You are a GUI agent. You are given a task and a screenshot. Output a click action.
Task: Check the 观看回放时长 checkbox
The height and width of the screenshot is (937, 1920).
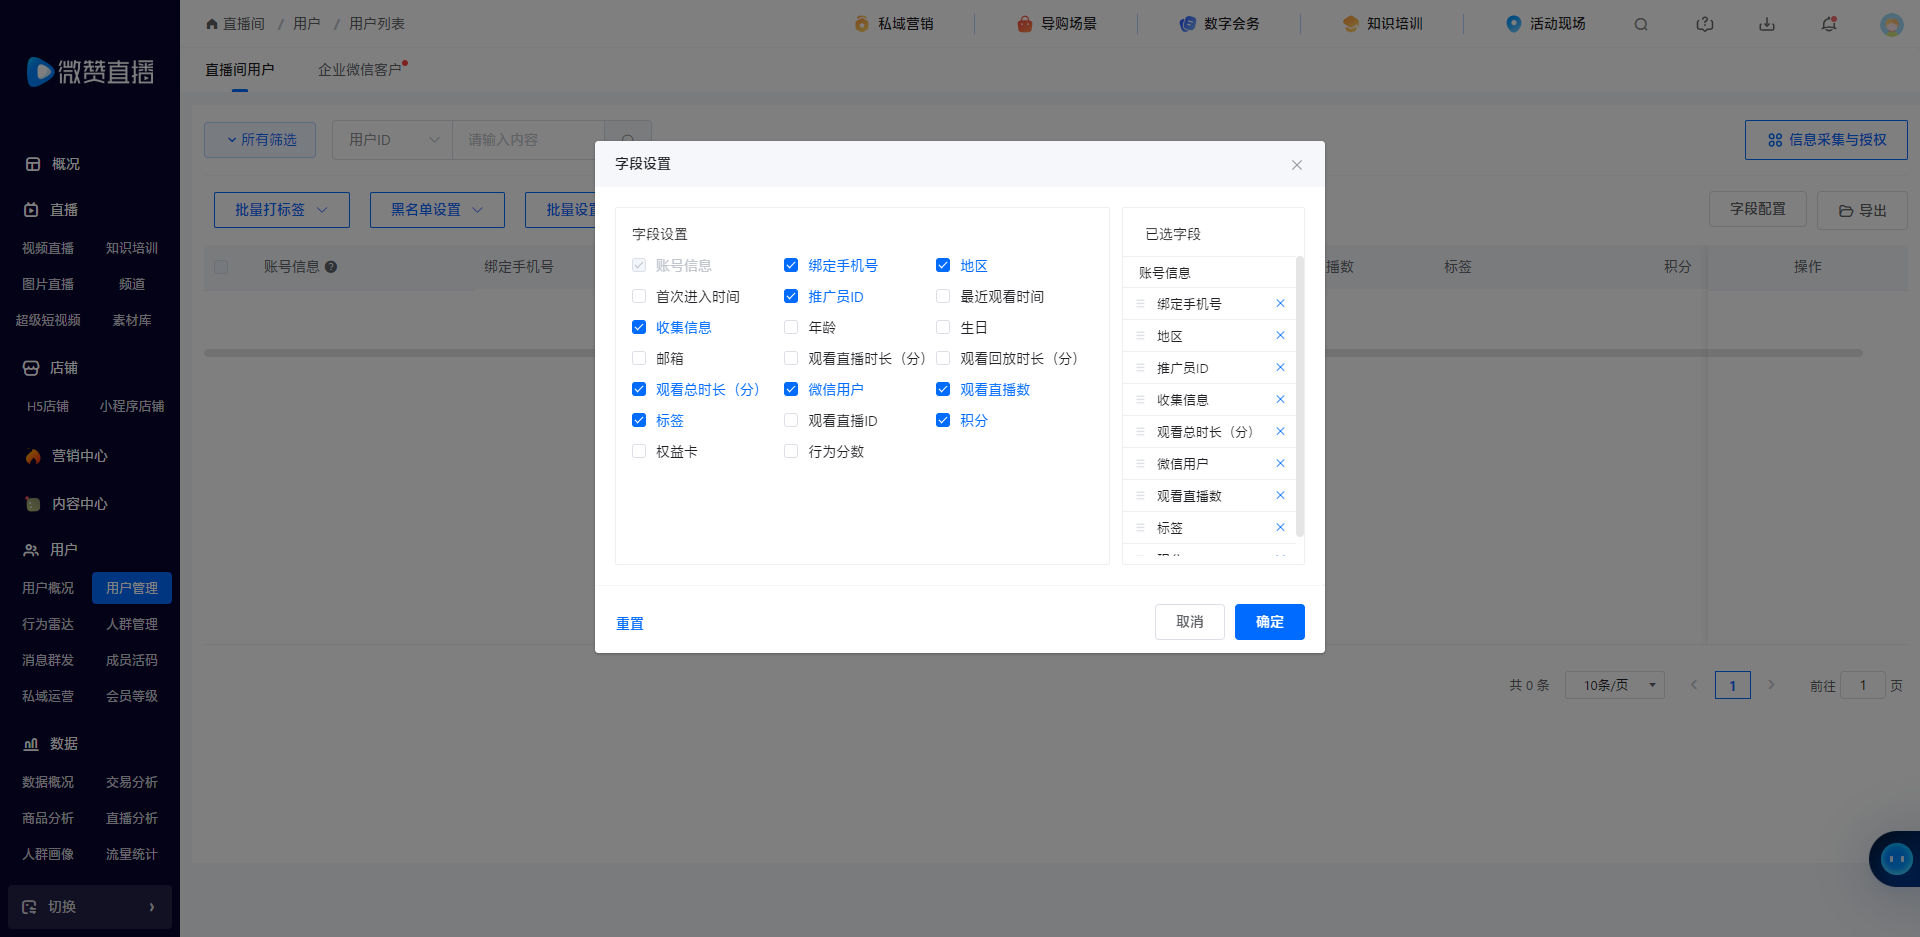(943, 358)
